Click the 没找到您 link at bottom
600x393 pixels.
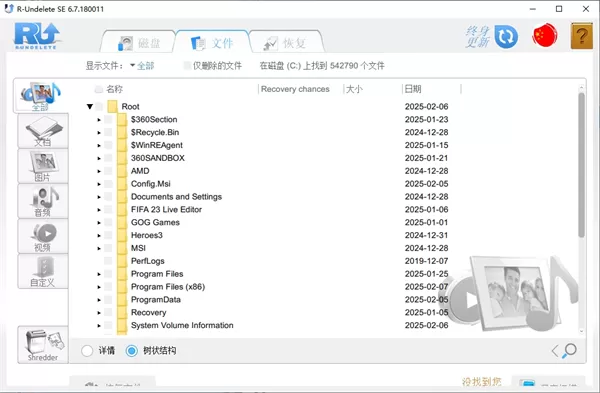click(x=481, y=382)
